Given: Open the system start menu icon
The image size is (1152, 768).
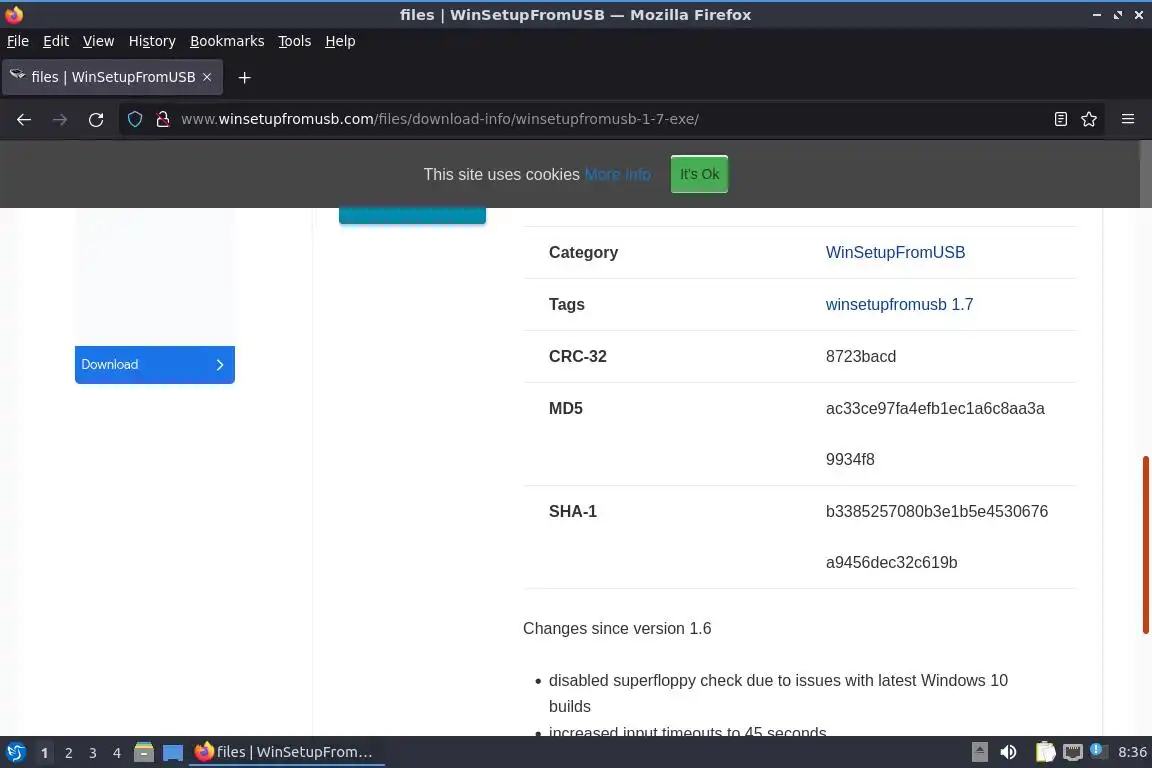Looking at the screenshot, I should click(x=15, y=752).
